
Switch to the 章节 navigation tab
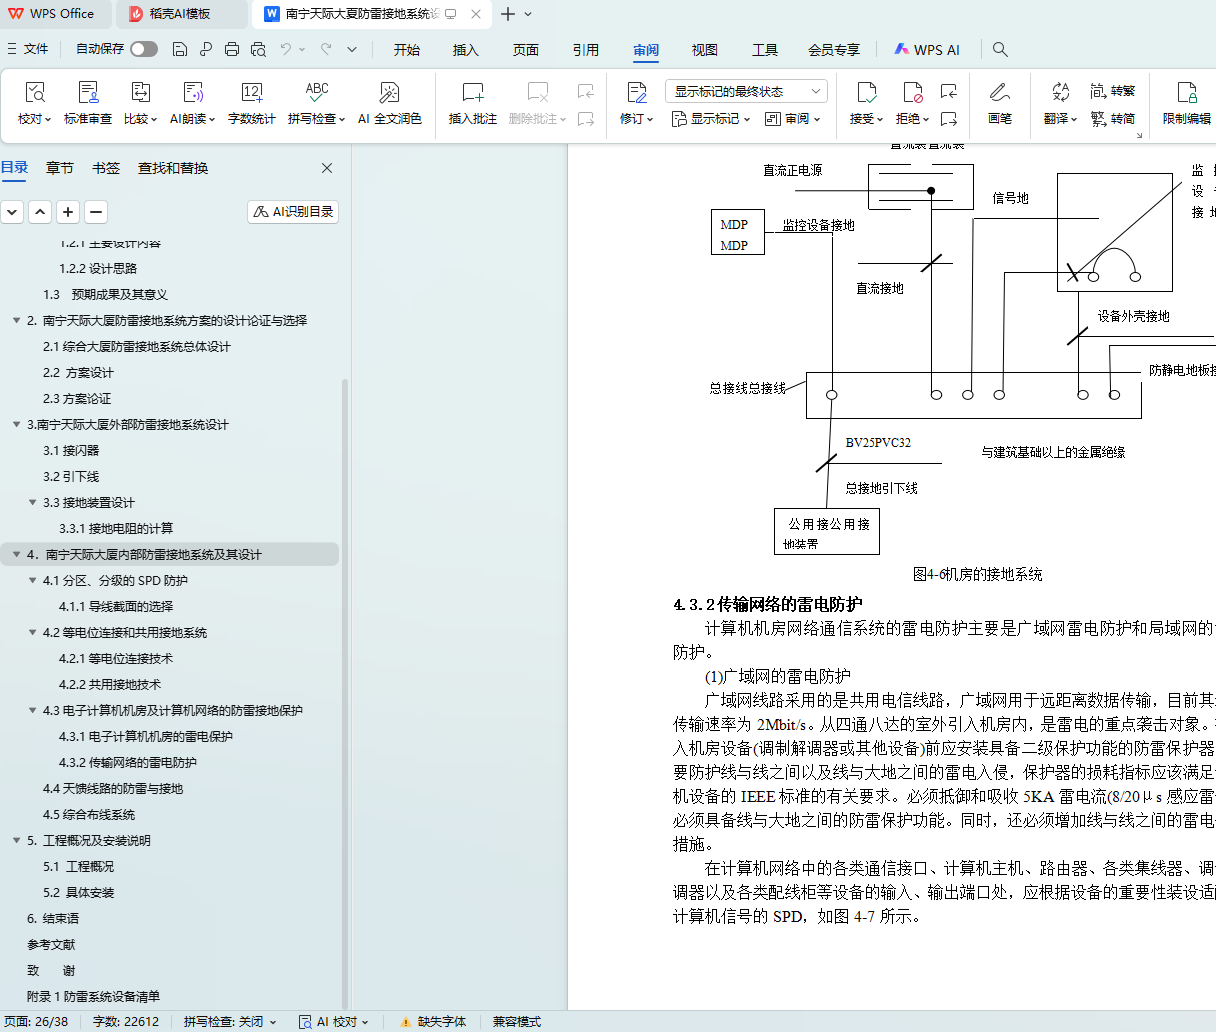coord(60,168)
